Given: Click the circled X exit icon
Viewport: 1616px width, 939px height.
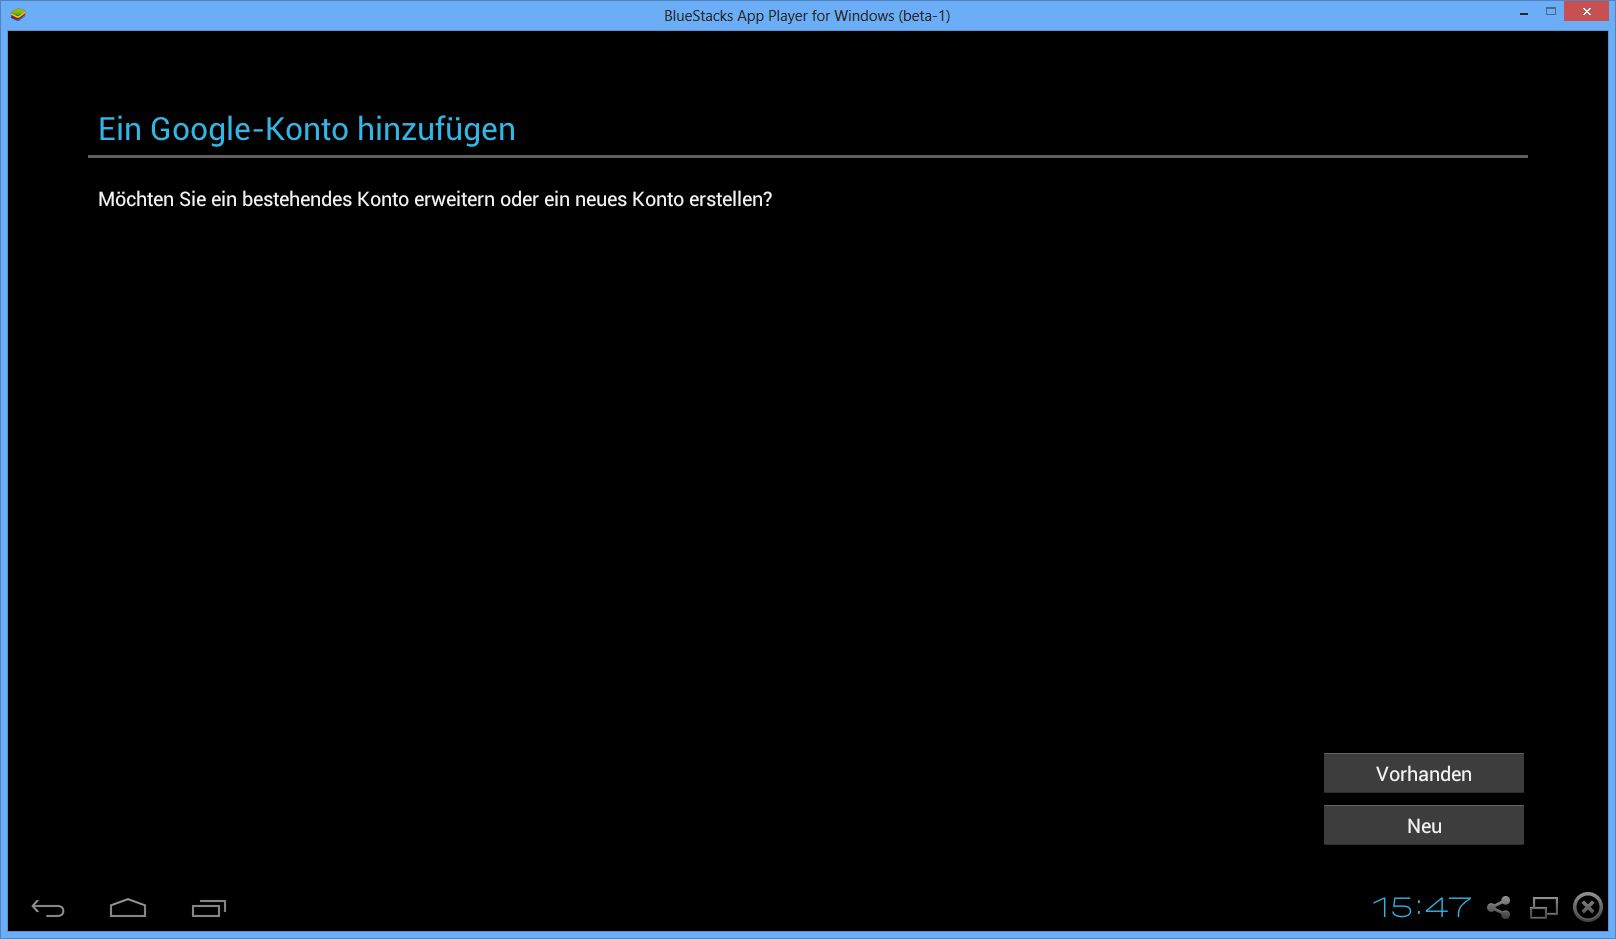Looking at the screenshot, I should click(1588, 907).
